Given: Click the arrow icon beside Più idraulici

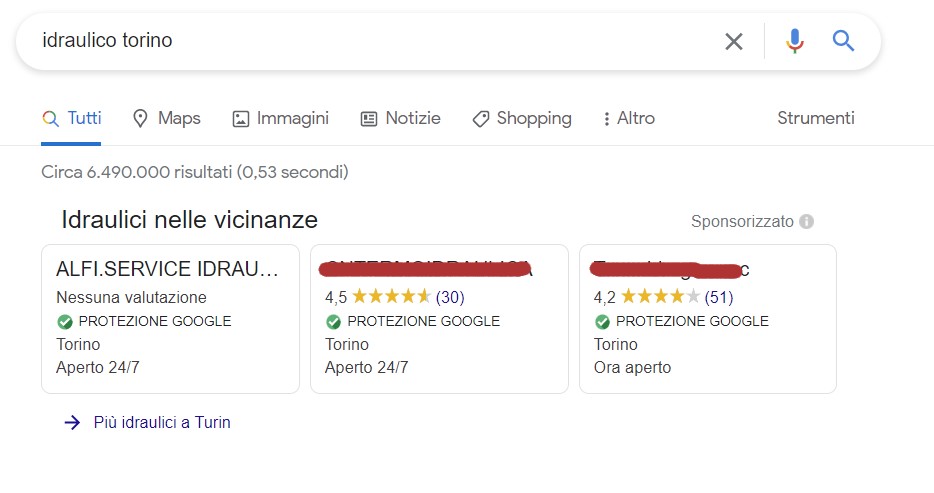Looking at the screenshot, I should (72, 422).
